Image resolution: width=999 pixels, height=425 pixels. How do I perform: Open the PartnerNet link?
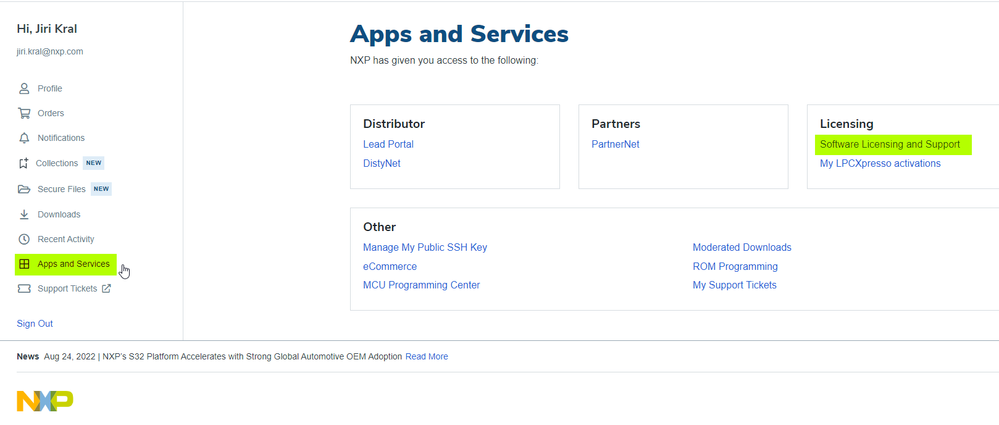(x=615, y=145)
